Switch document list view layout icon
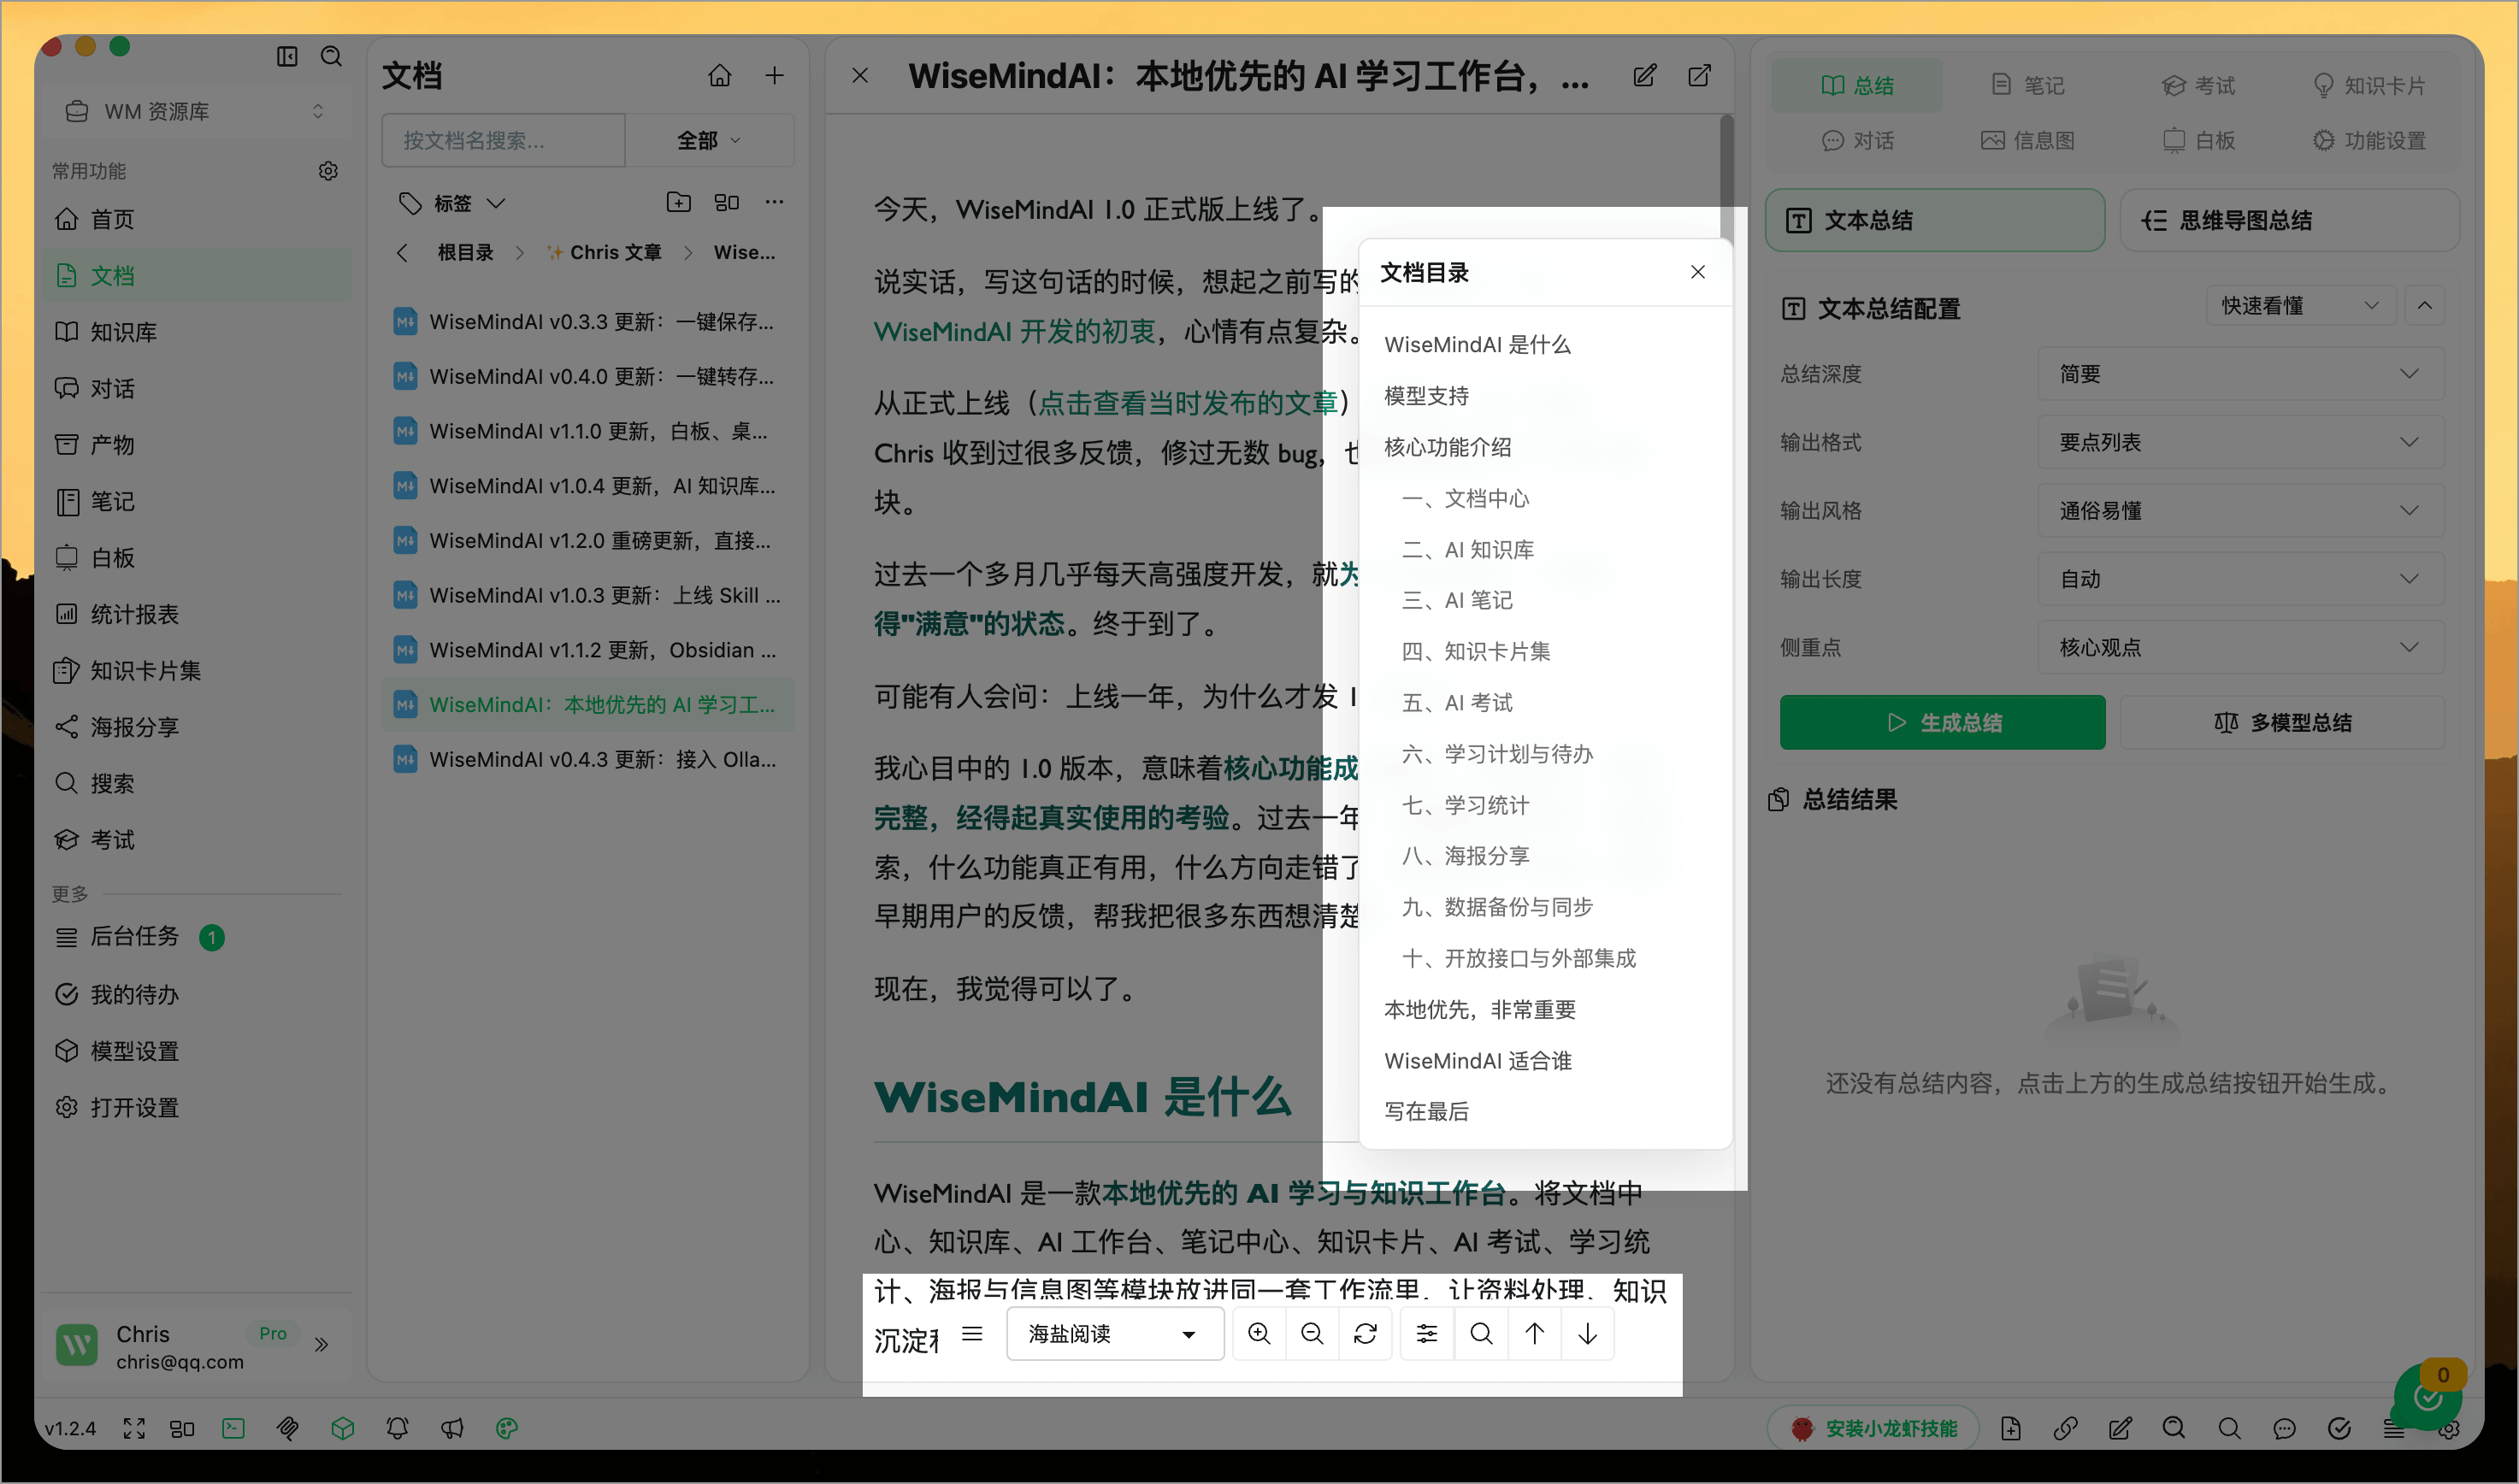The width and height of the screenshot is (2519, 1484). click(727, 202)
